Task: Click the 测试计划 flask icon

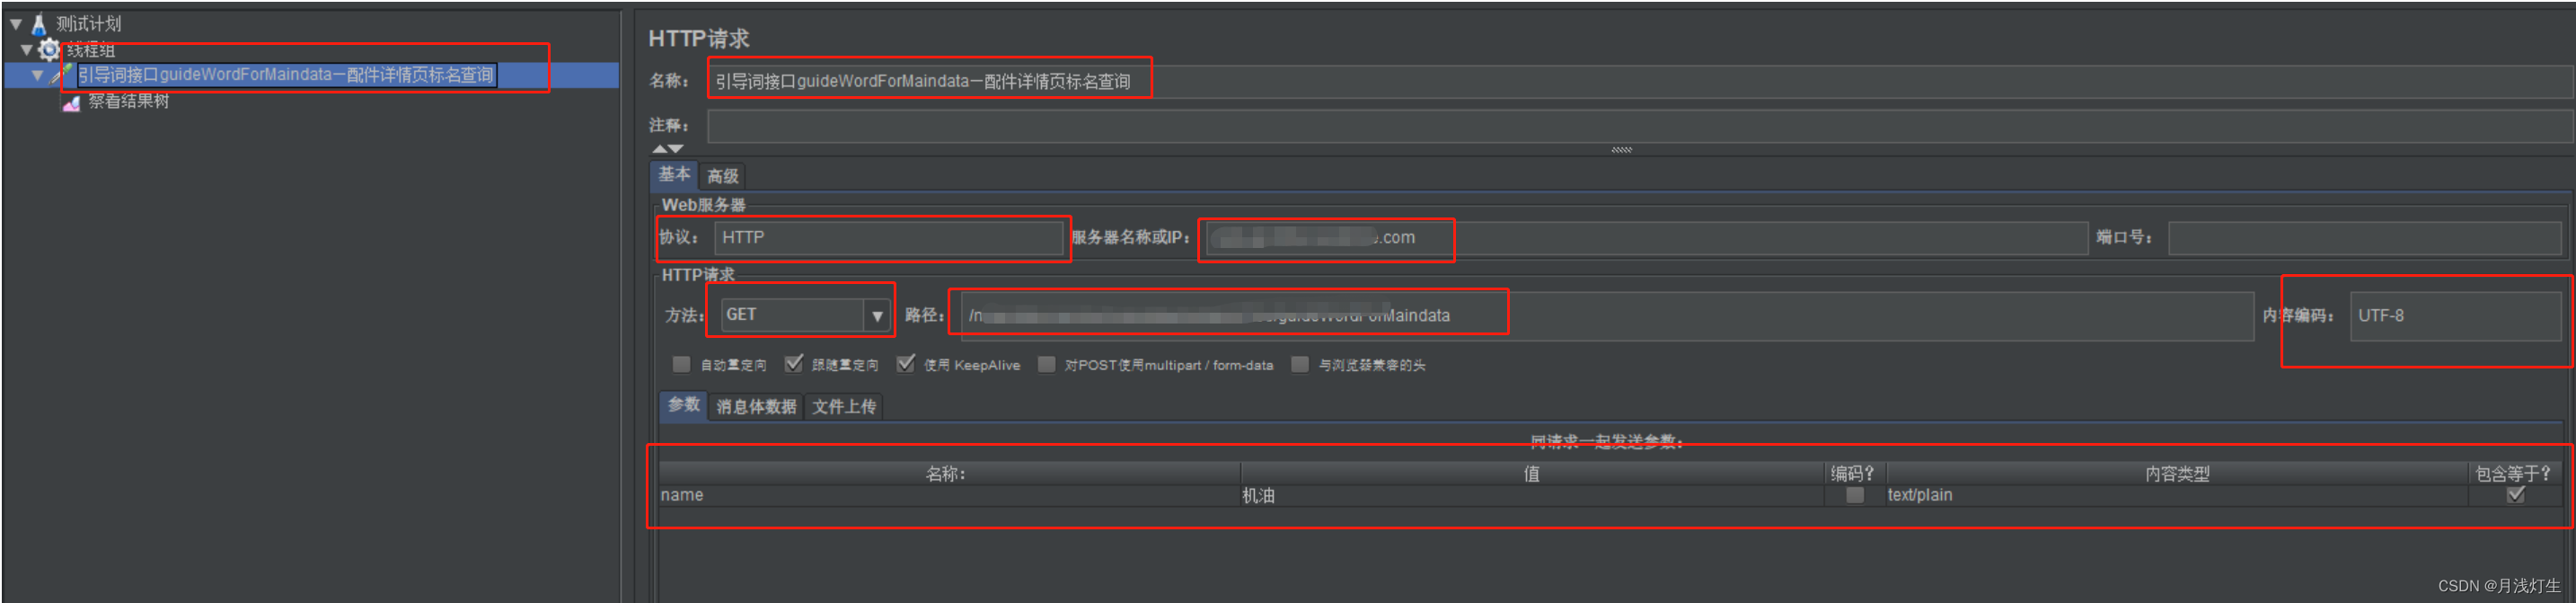Action: tap(39, 23)
